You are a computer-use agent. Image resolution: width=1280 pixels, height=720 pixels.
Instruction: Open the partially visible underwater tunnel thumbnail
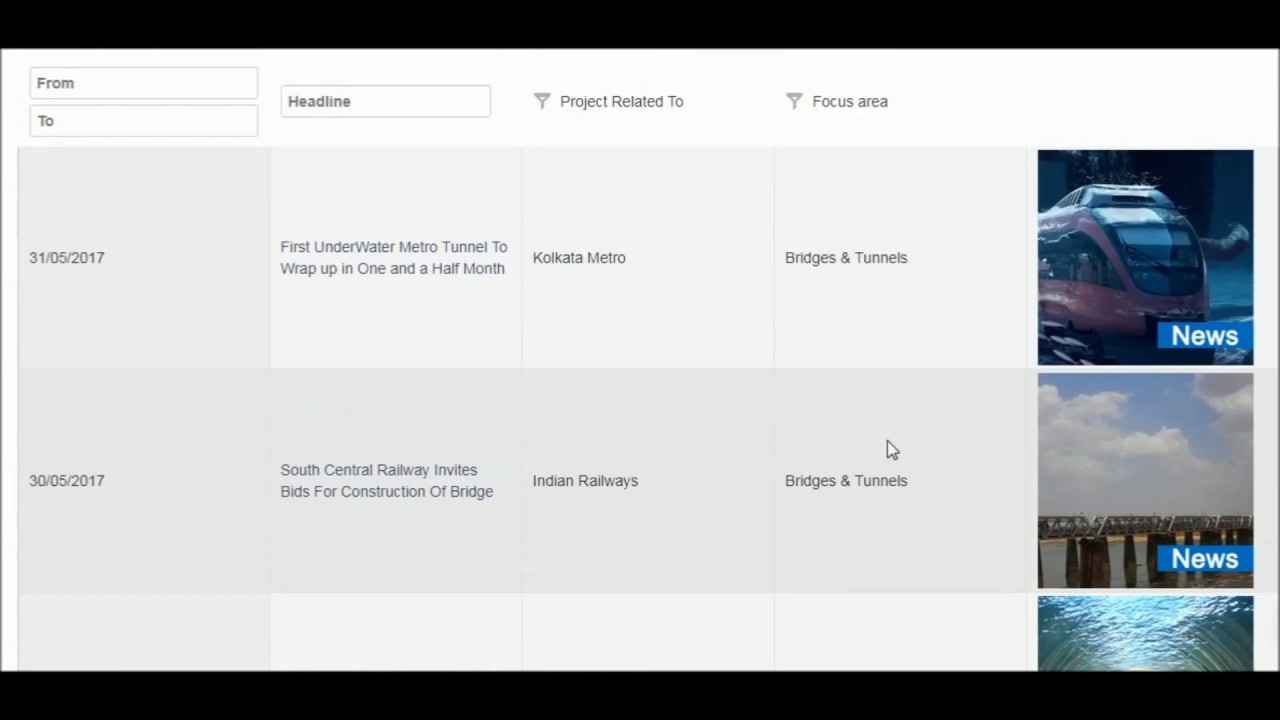coord(1145,633)
